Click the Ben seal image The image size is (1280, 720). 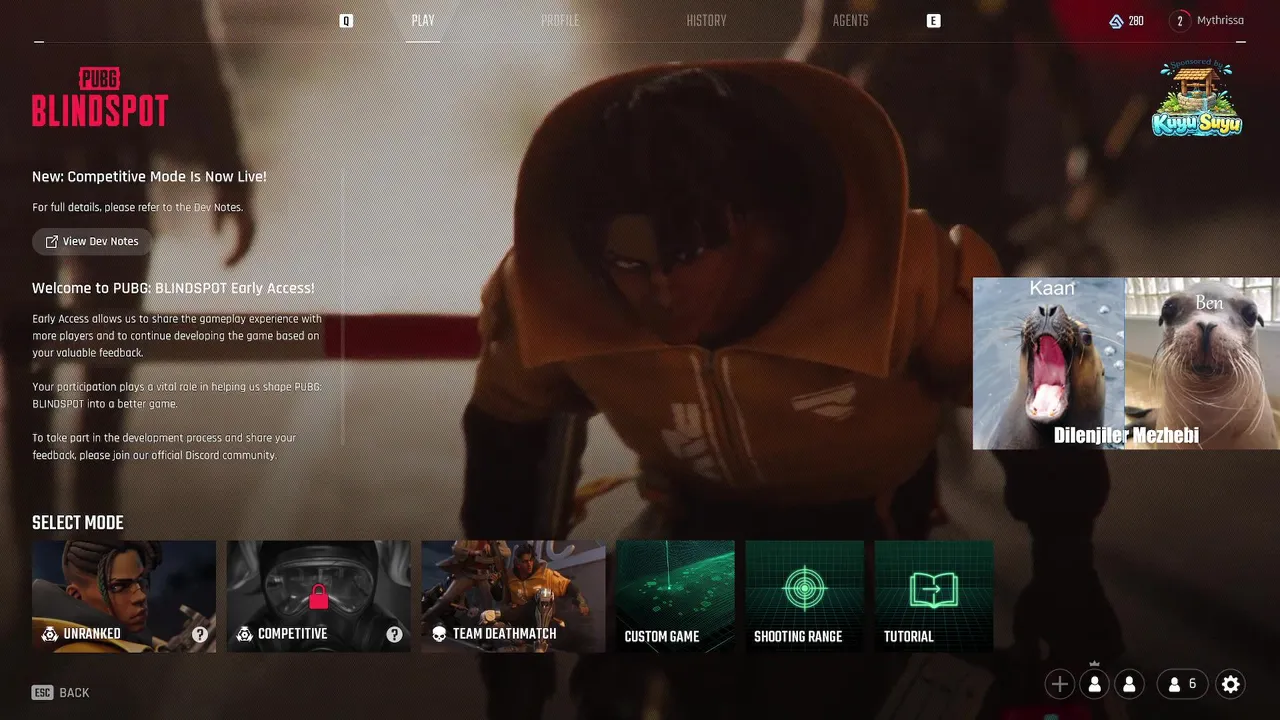1202,363
